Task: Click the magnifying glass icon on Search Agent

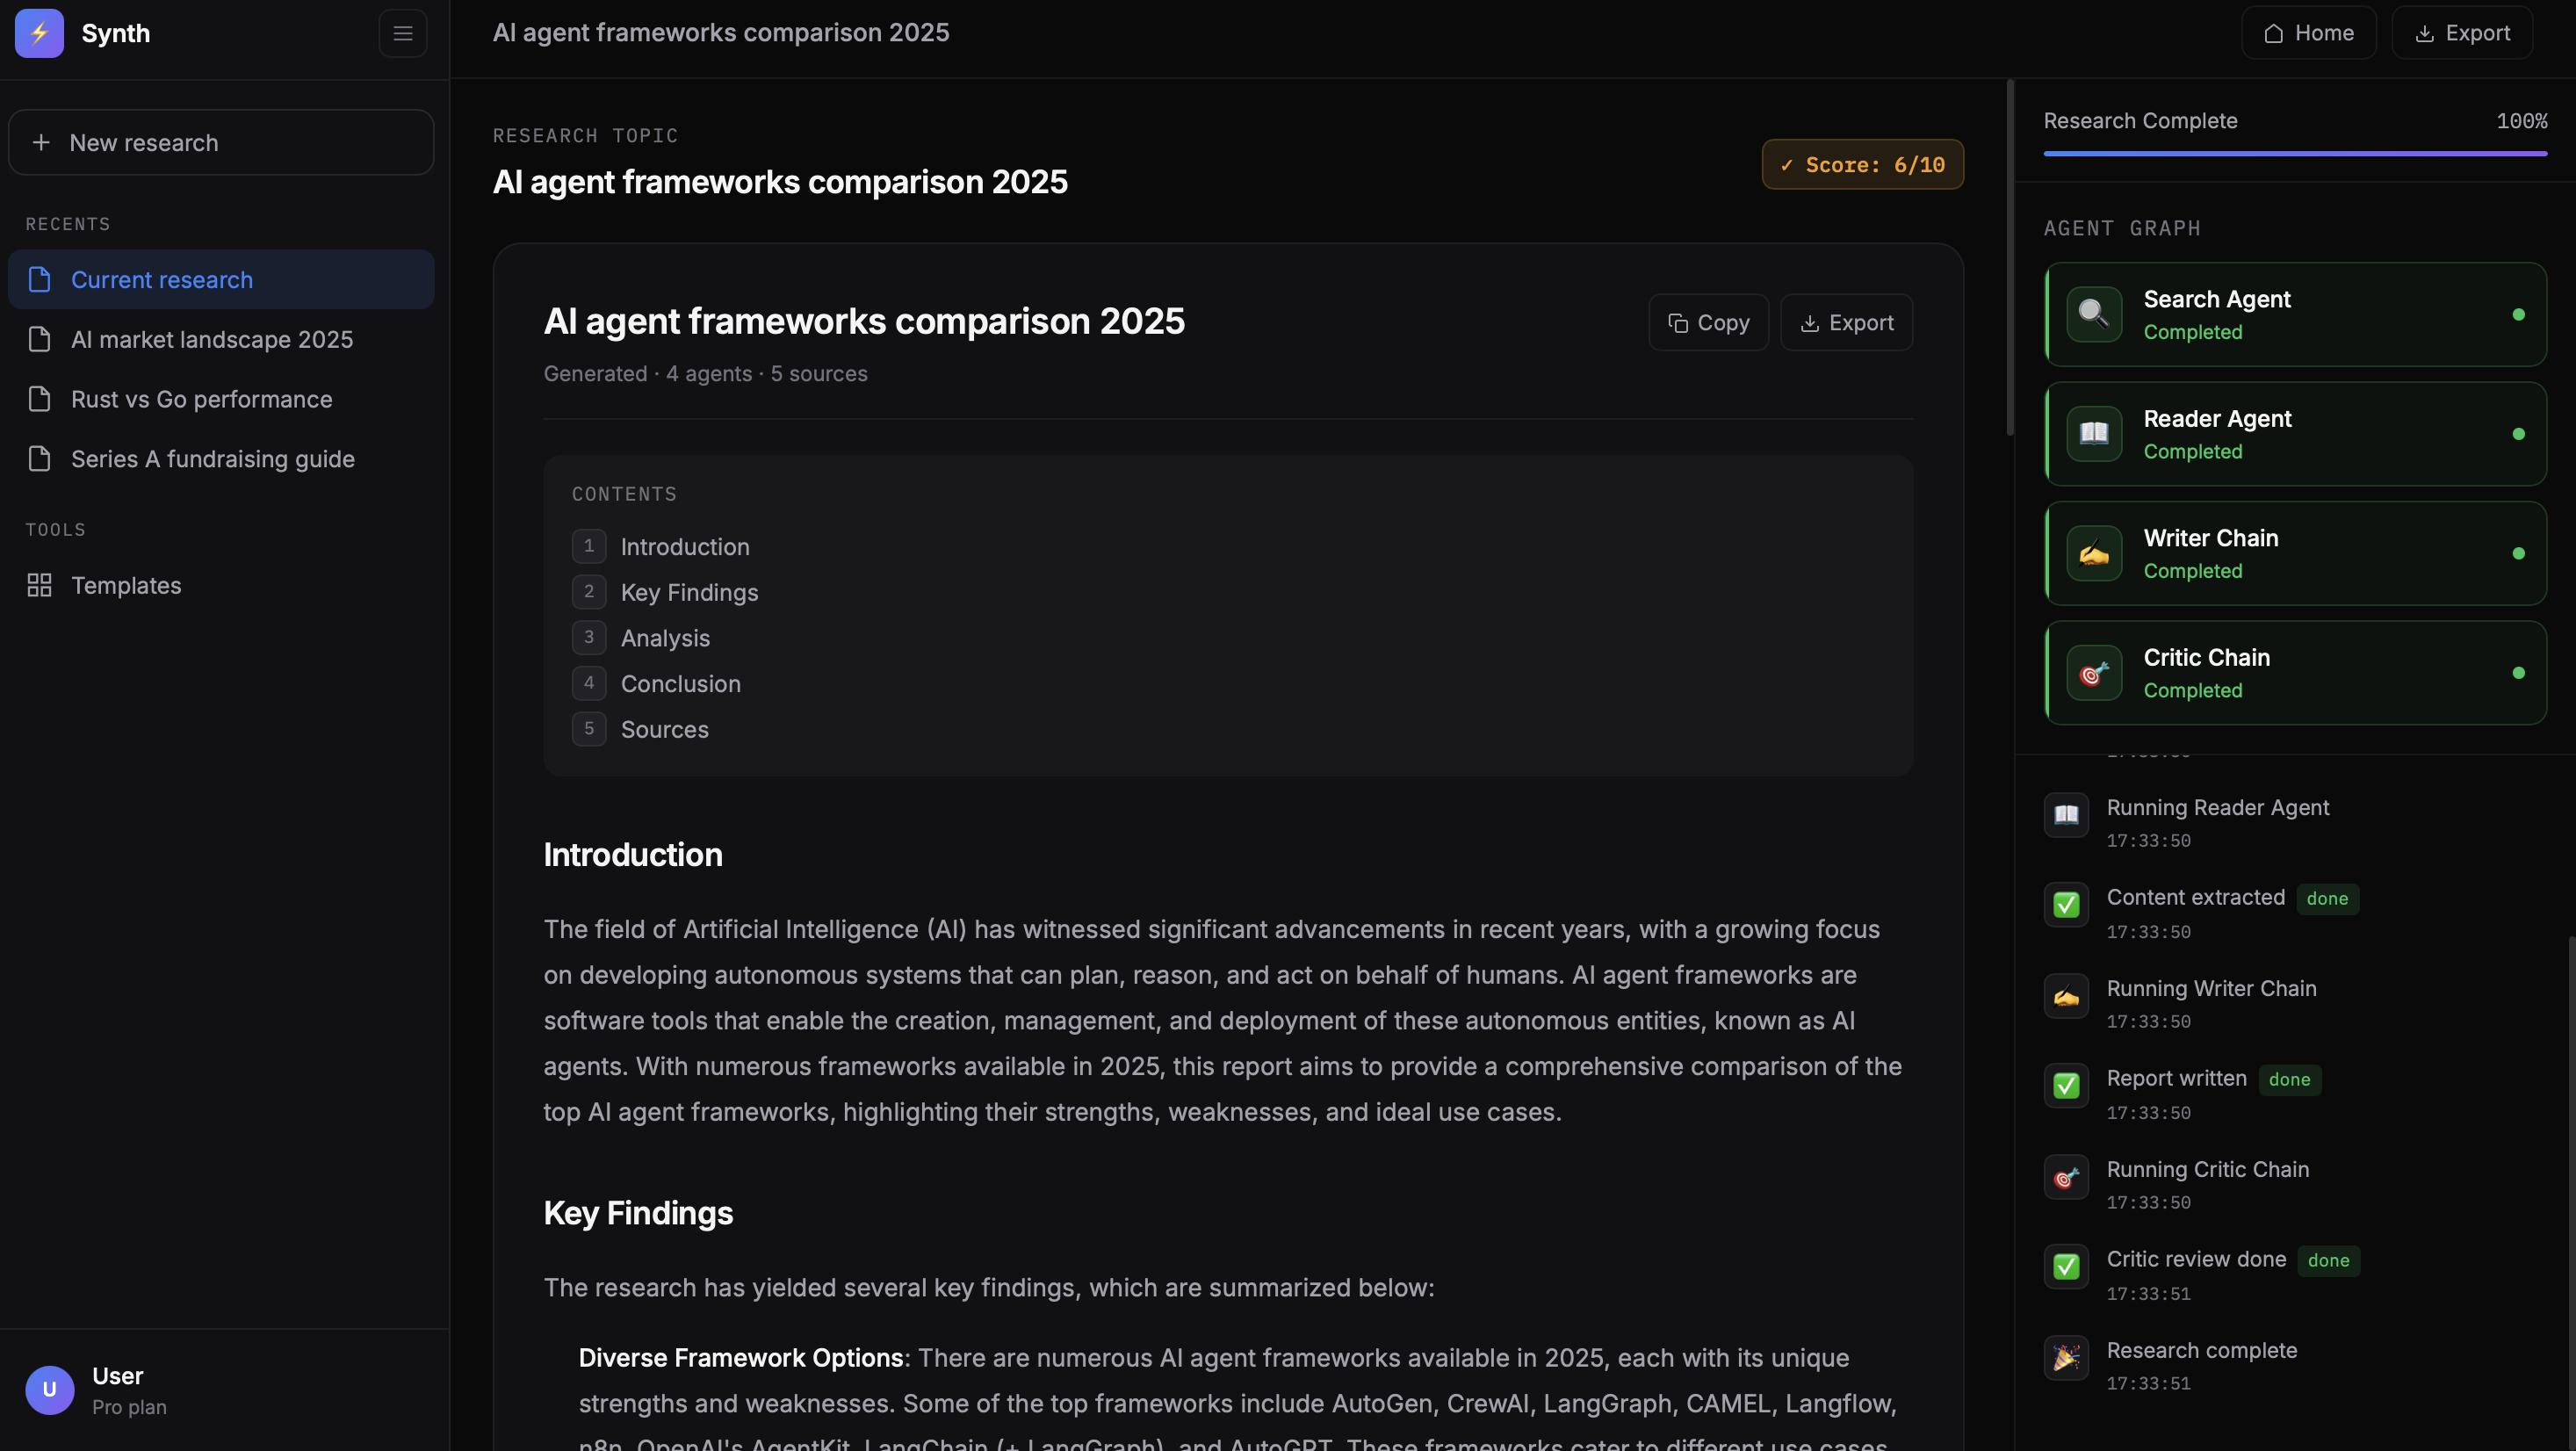Action: [x=2094, y=314]
